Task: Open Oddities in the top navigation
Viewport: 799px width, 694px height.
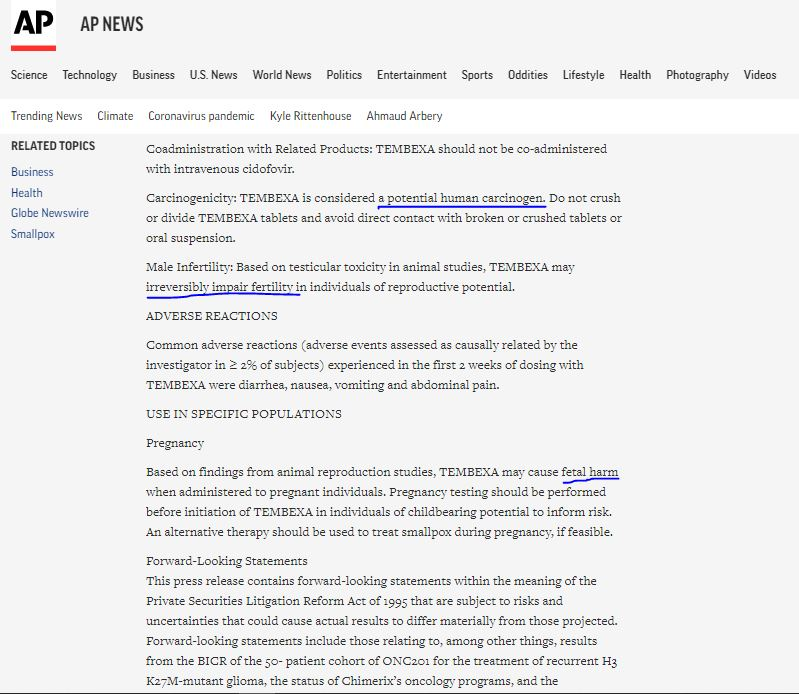Action: [527, 75]
